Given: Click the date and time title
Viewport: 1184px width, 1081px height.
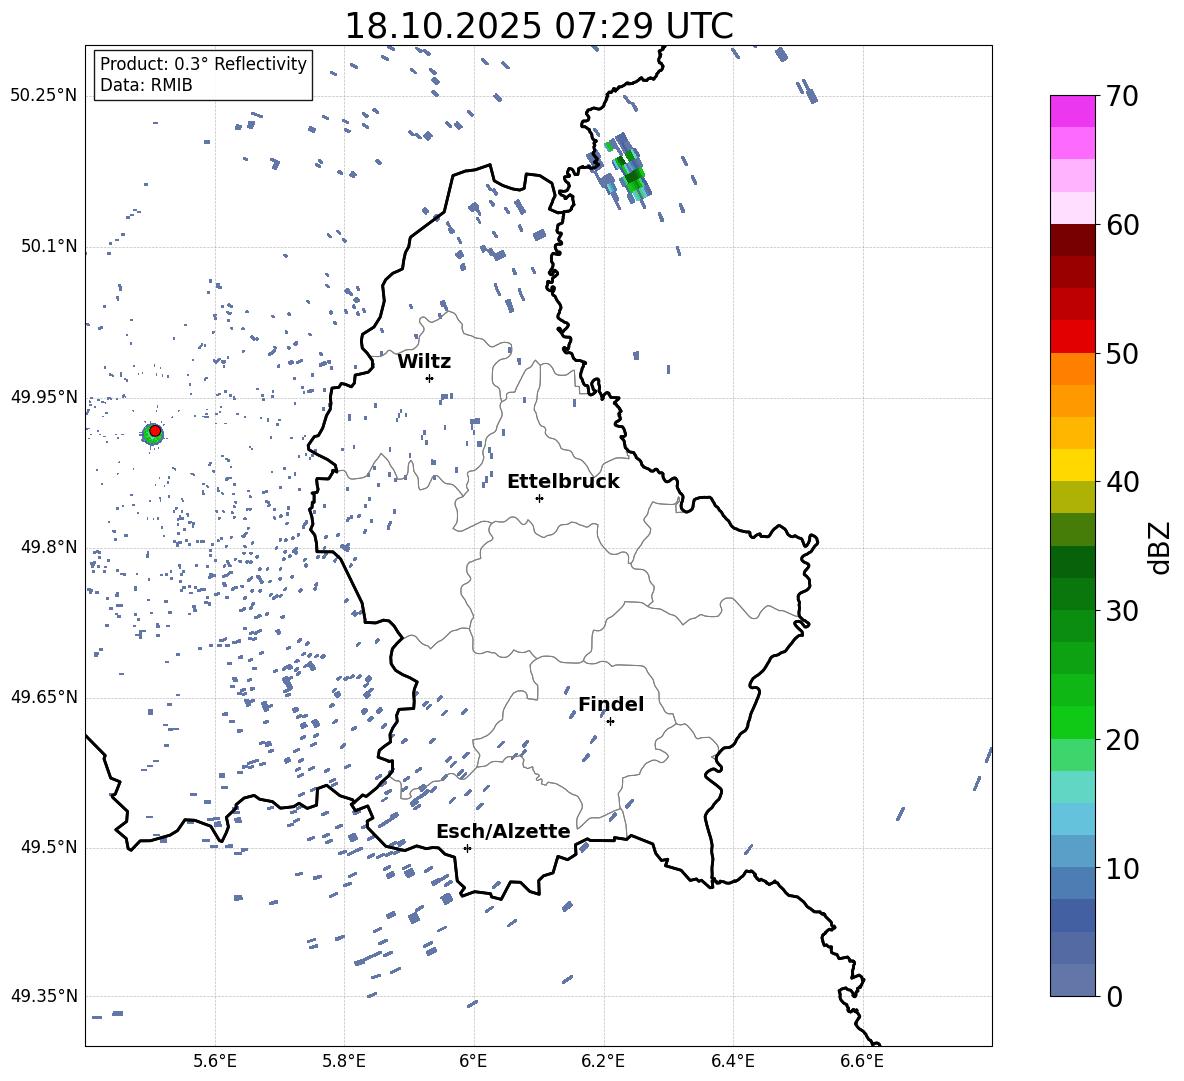Looking at the screenshot, I should (x=538, y=26).
